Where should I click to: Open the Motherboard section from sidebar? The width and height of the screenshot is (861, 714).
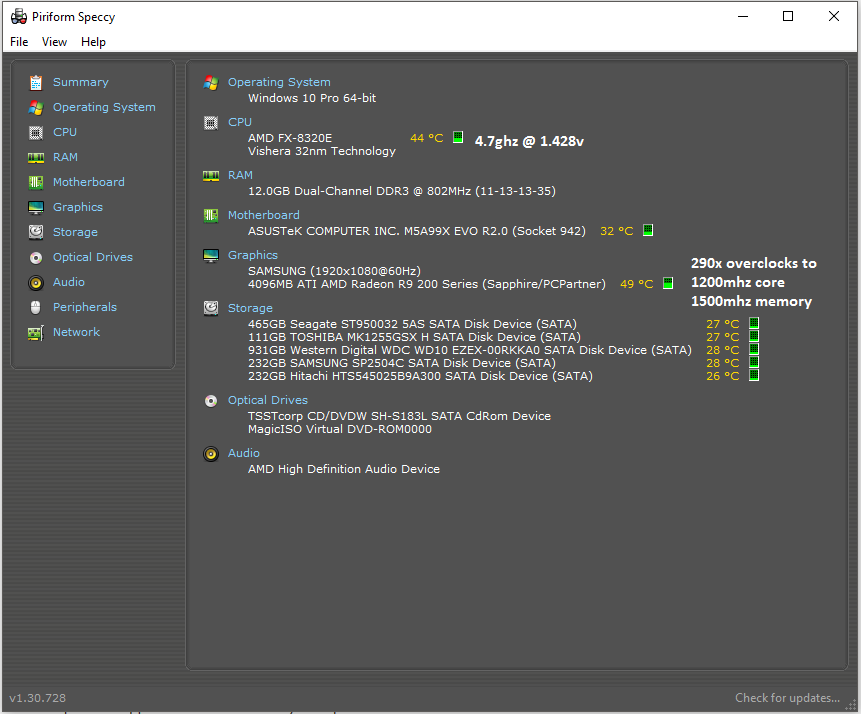point(89,182)
